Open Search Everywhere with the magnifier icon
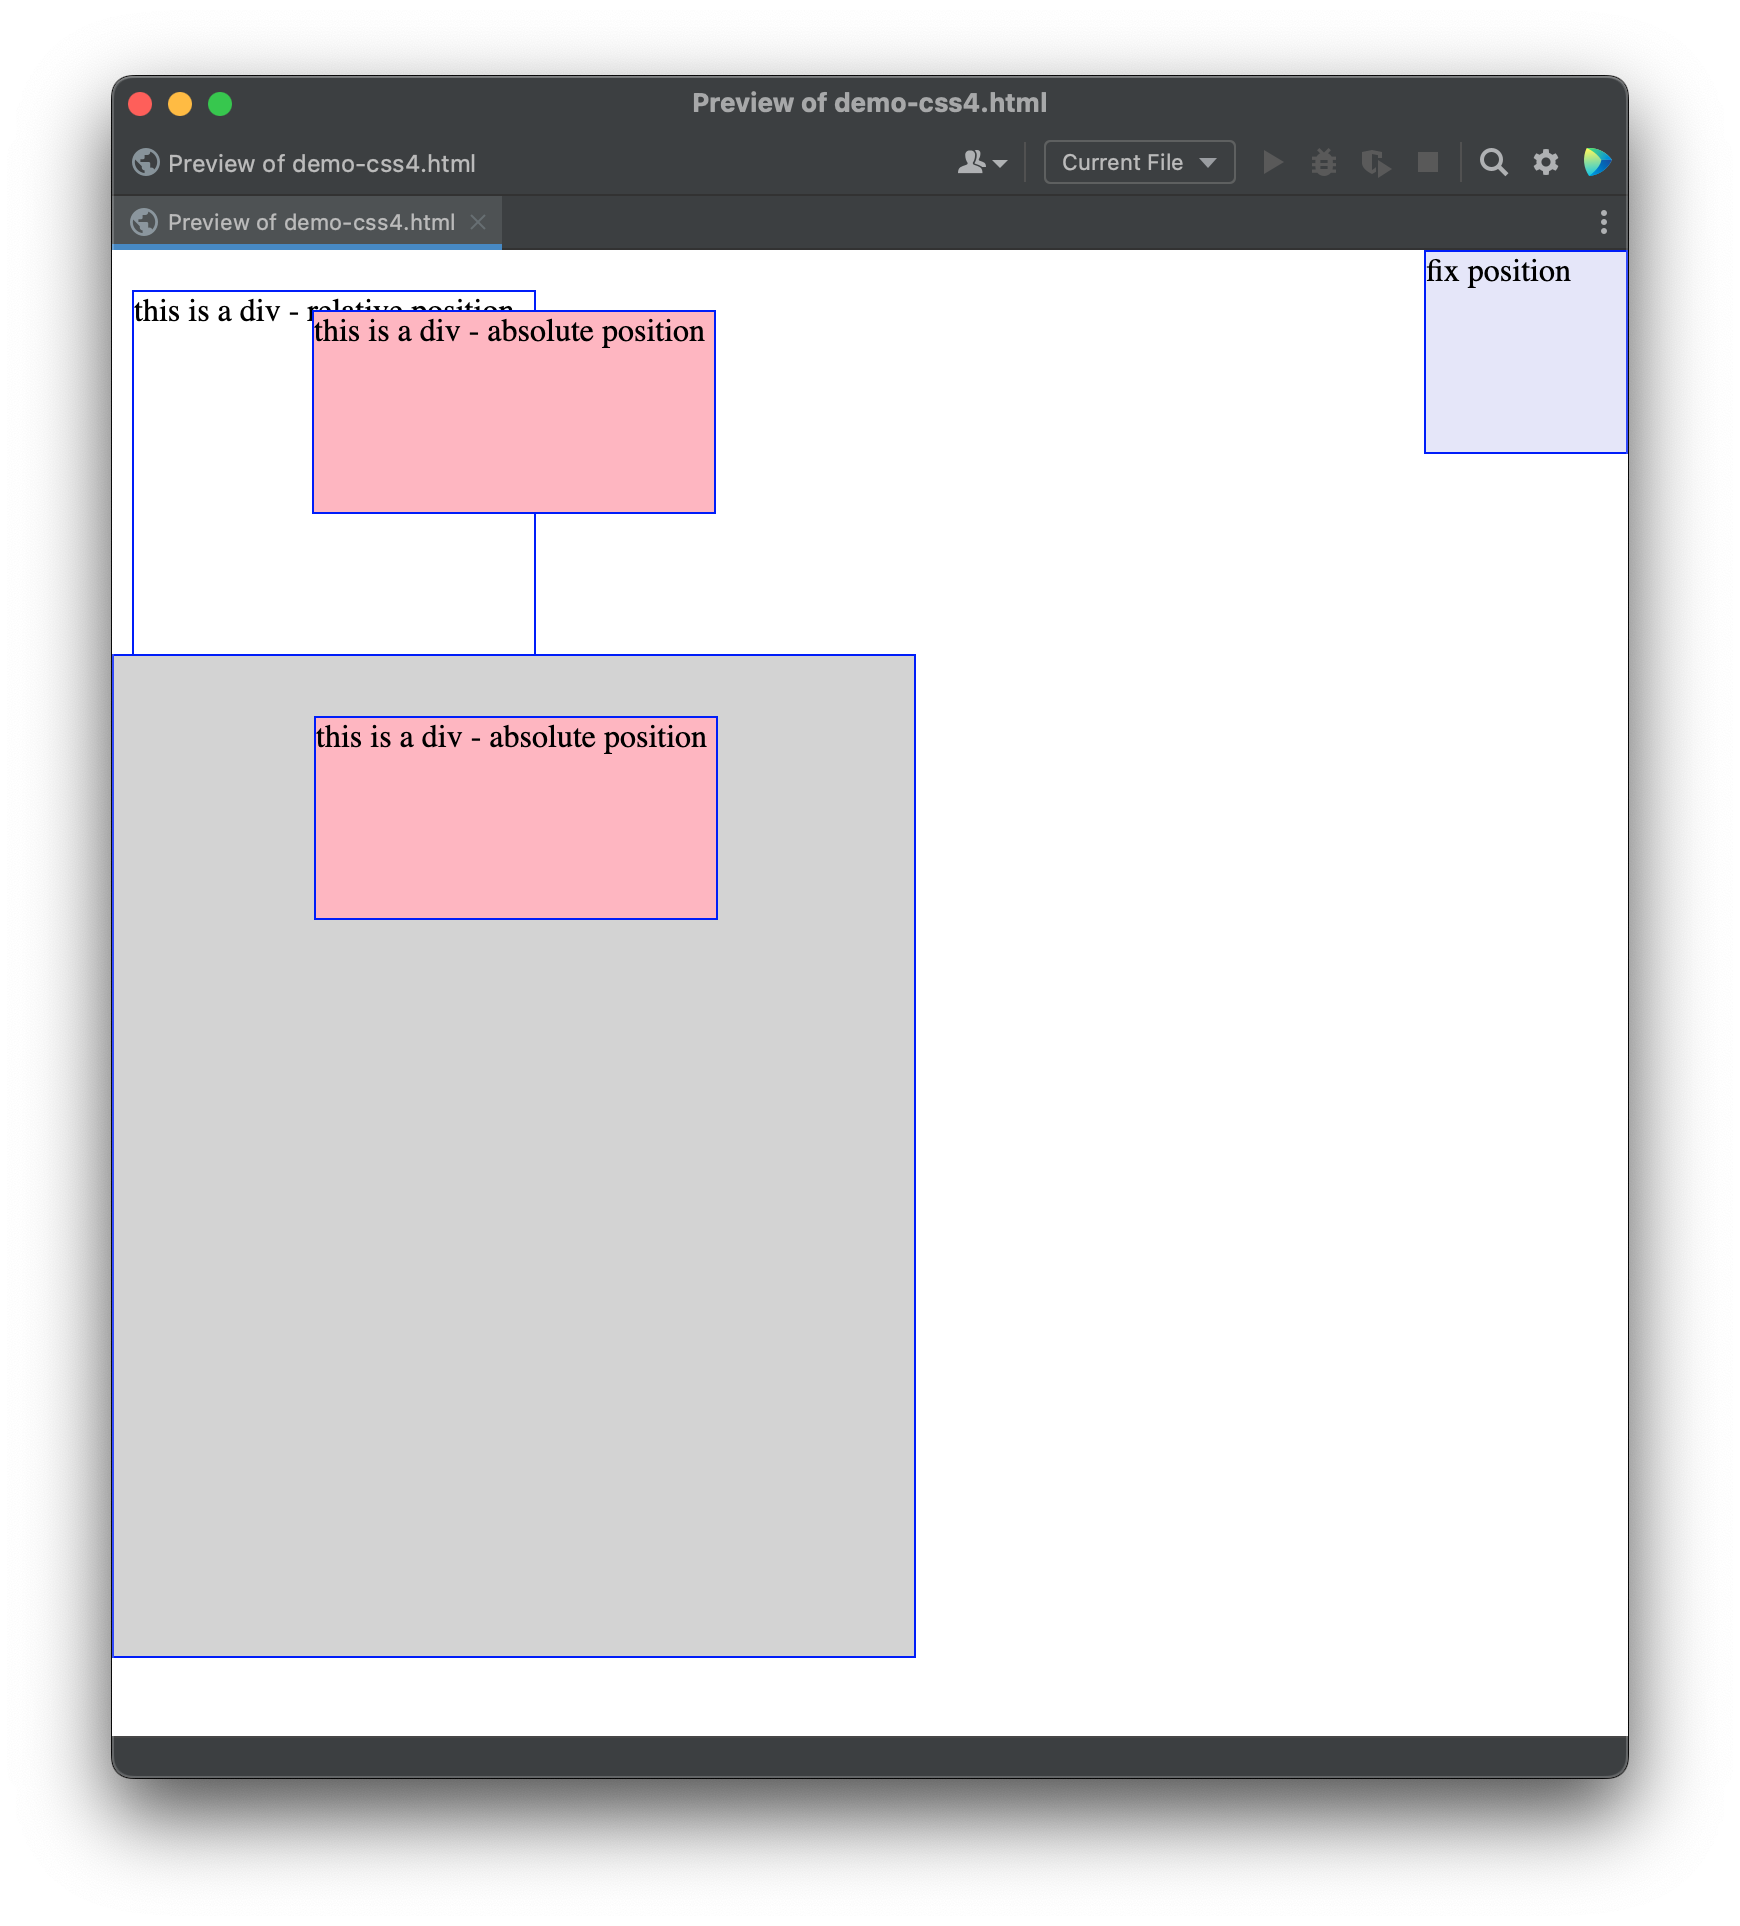 [x=1495, y=162]
